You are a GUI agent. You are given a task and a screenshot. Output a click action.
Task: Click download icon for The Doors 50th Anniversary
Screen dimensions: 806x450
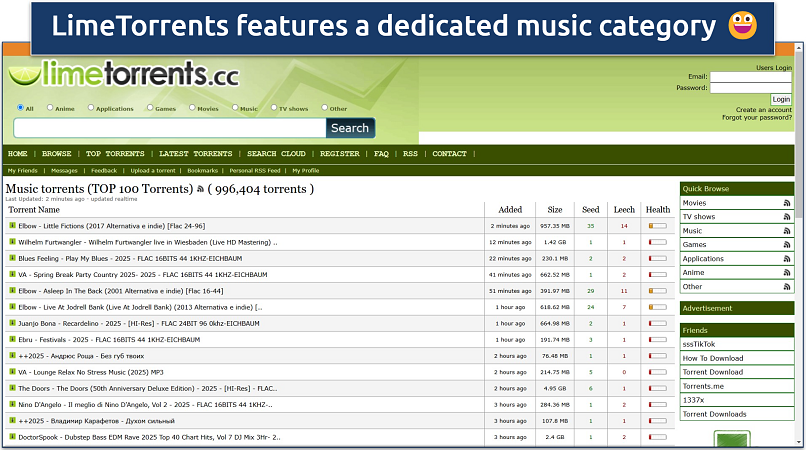(x=12, y=388)
